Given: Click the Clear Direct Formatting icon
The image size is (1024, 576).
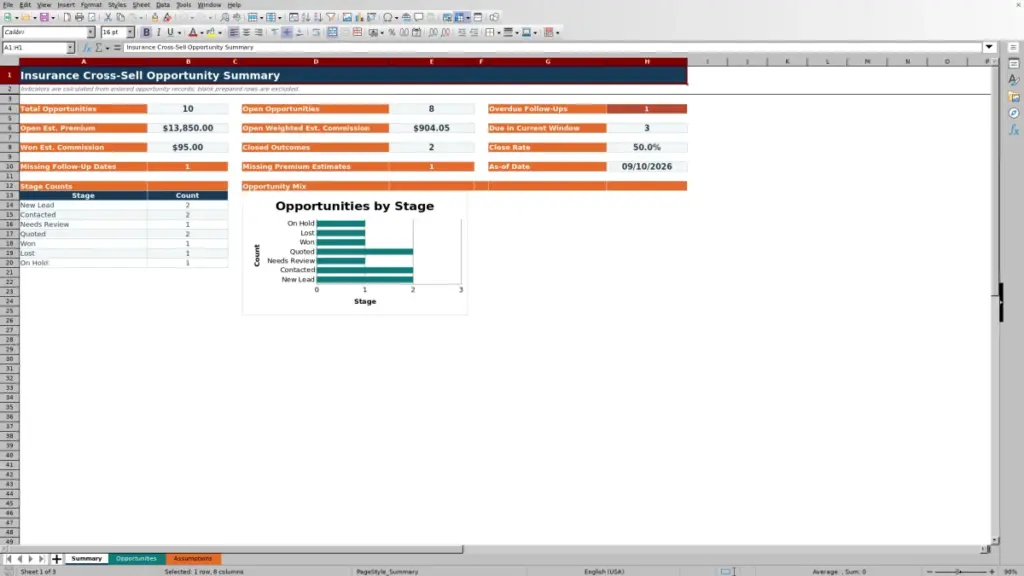Looking at the screenshot, I should pos(167,17).
